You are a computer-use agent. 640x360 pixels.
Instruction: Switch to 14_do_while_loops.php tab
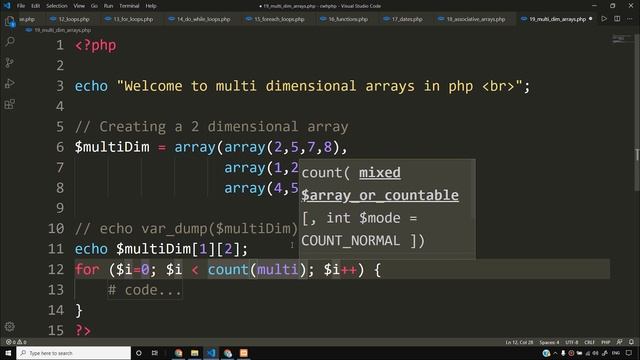pos(200,19)
